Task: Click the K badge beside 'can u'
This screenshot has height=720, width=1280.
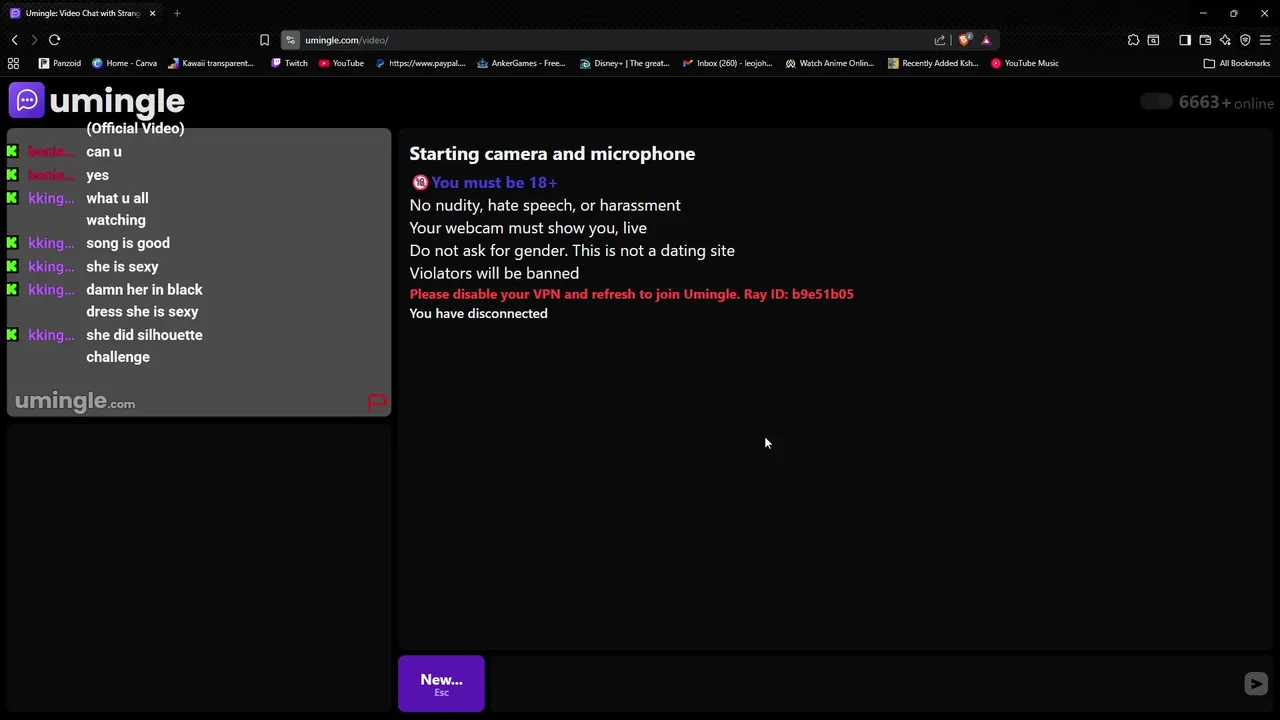Action: tap(12, 151)
